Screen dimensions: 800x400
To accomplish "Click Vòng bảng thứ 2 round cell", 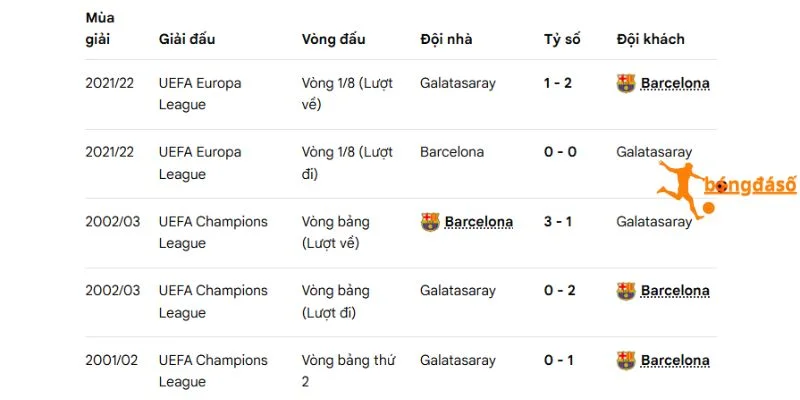I will pyautogui.click(x=348, y=371).
